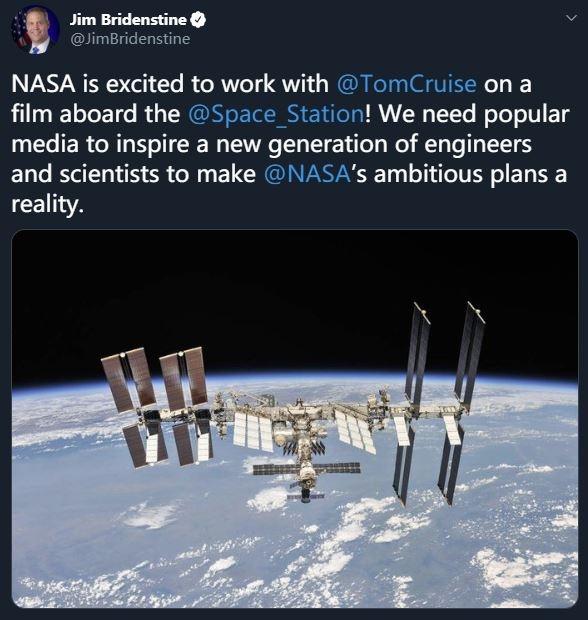
Task: Click the phrase 'ambitious plans a'
Action: (470, 174)
